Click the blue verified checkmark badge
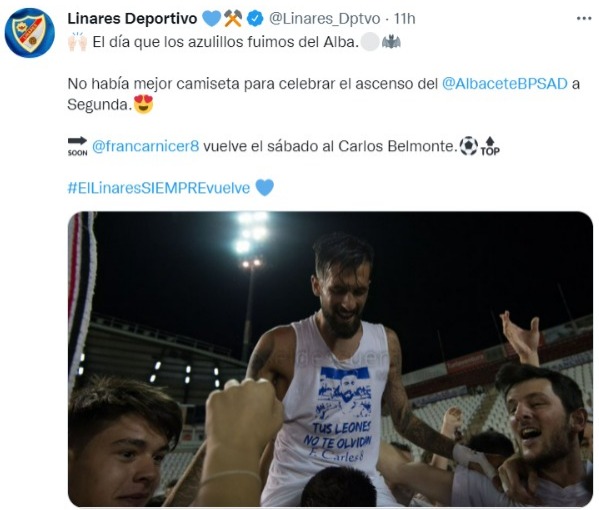Image resolution: width=599 pixels, height=510 pixels. coord(255,18)
